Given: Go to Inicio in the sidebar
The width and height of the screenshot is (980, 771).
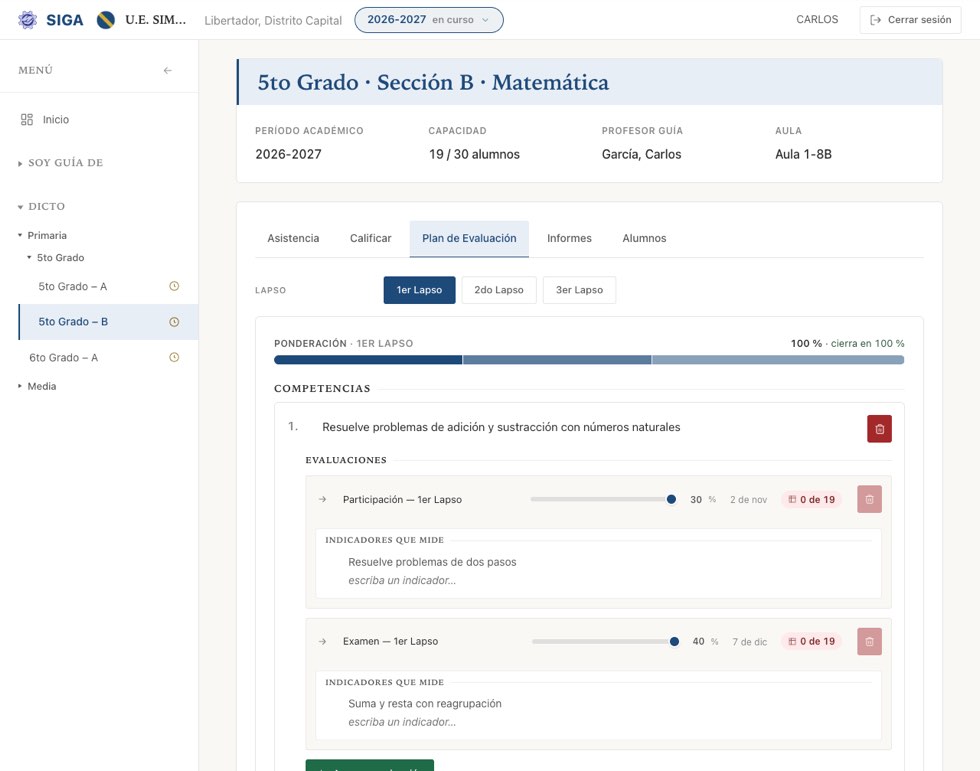Looking at the screenshot, I should click(56, 119).
